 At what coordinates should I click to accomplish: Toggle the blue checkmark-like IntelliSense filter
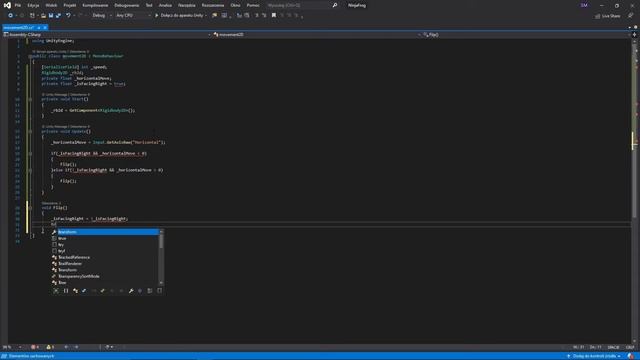click(84, 291)
